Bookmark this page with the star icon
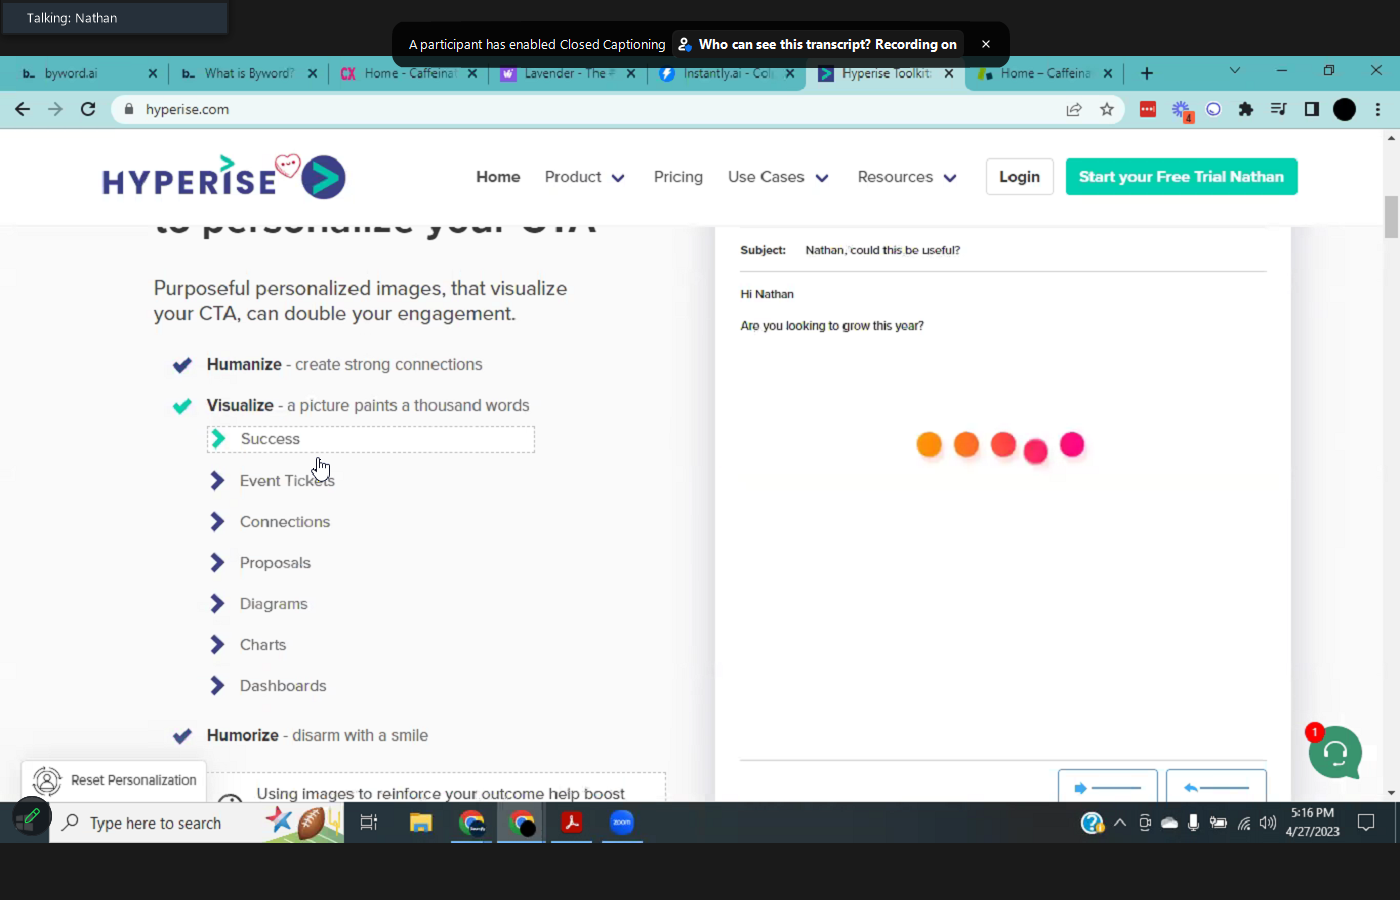 1106,109
